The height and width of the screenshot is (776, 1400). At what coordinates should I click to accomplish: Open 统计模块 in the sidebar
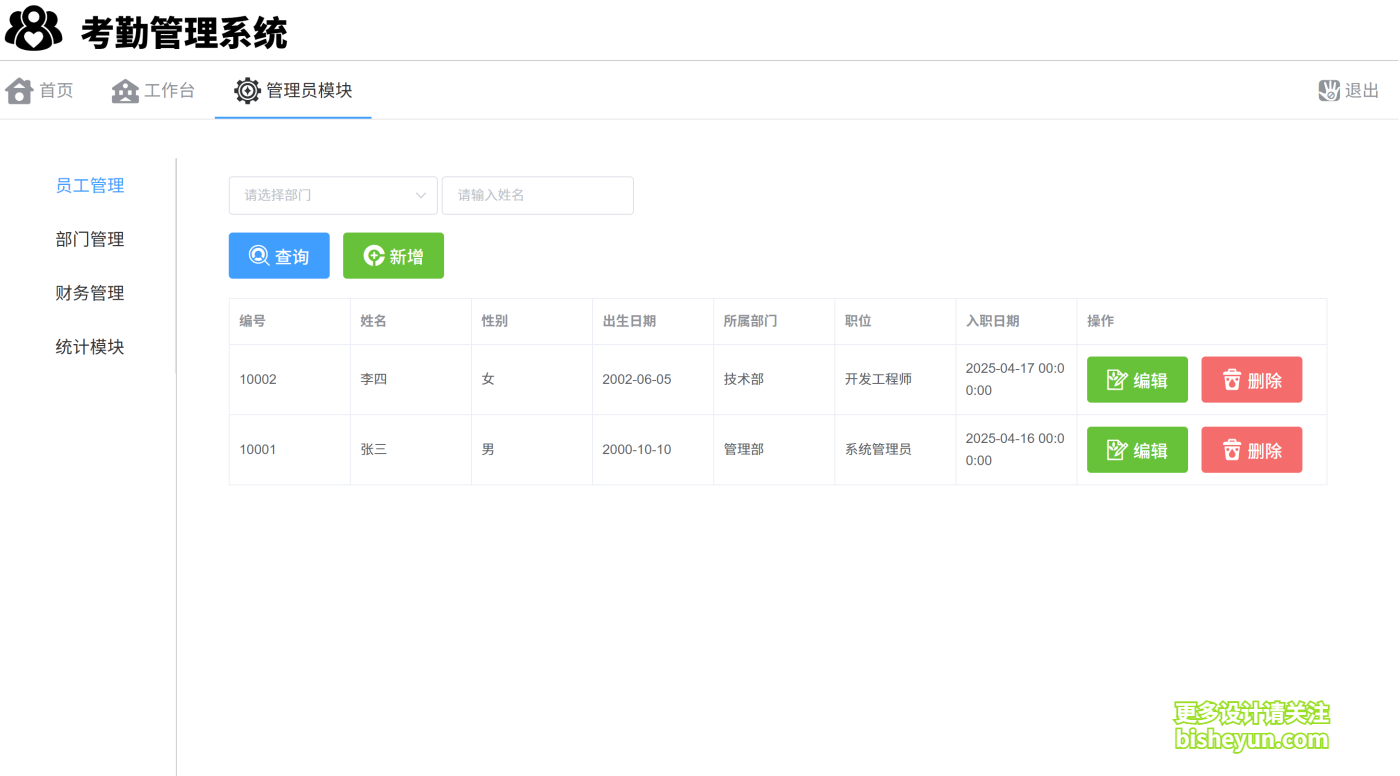coord(90,347)
